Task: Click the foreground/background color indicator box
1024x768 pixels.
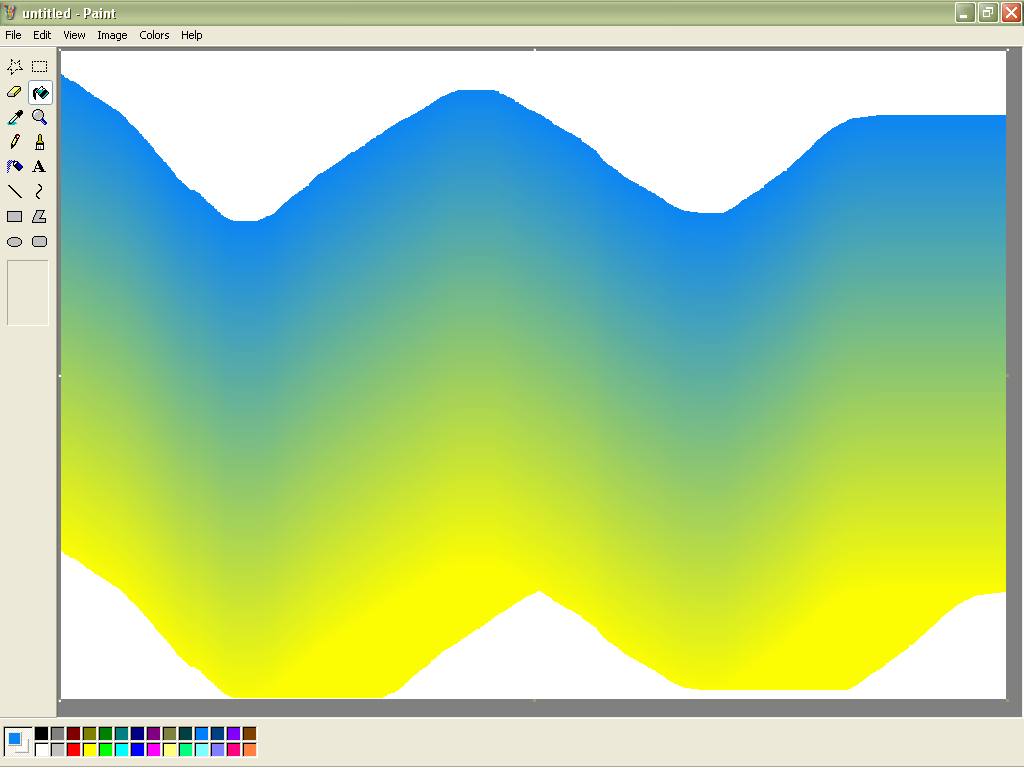Action: point(17,741)
